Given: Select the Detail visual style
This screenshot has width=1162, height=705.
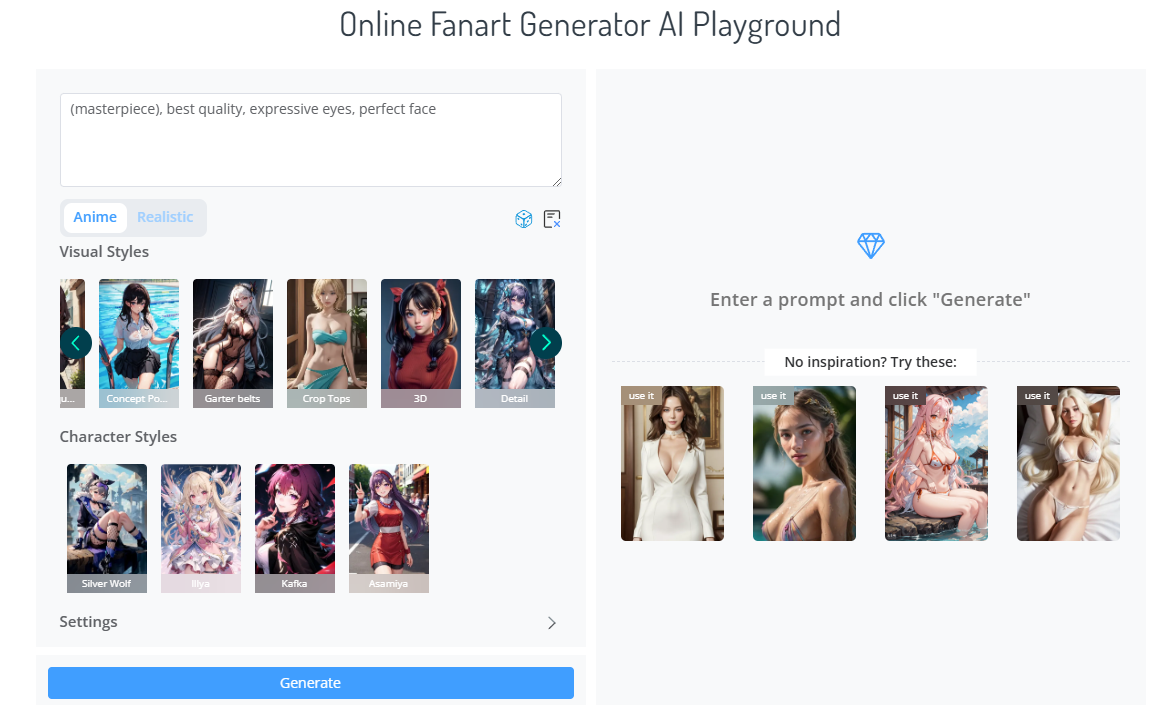Looking at the screenshot, I should [x=514, y=343].
